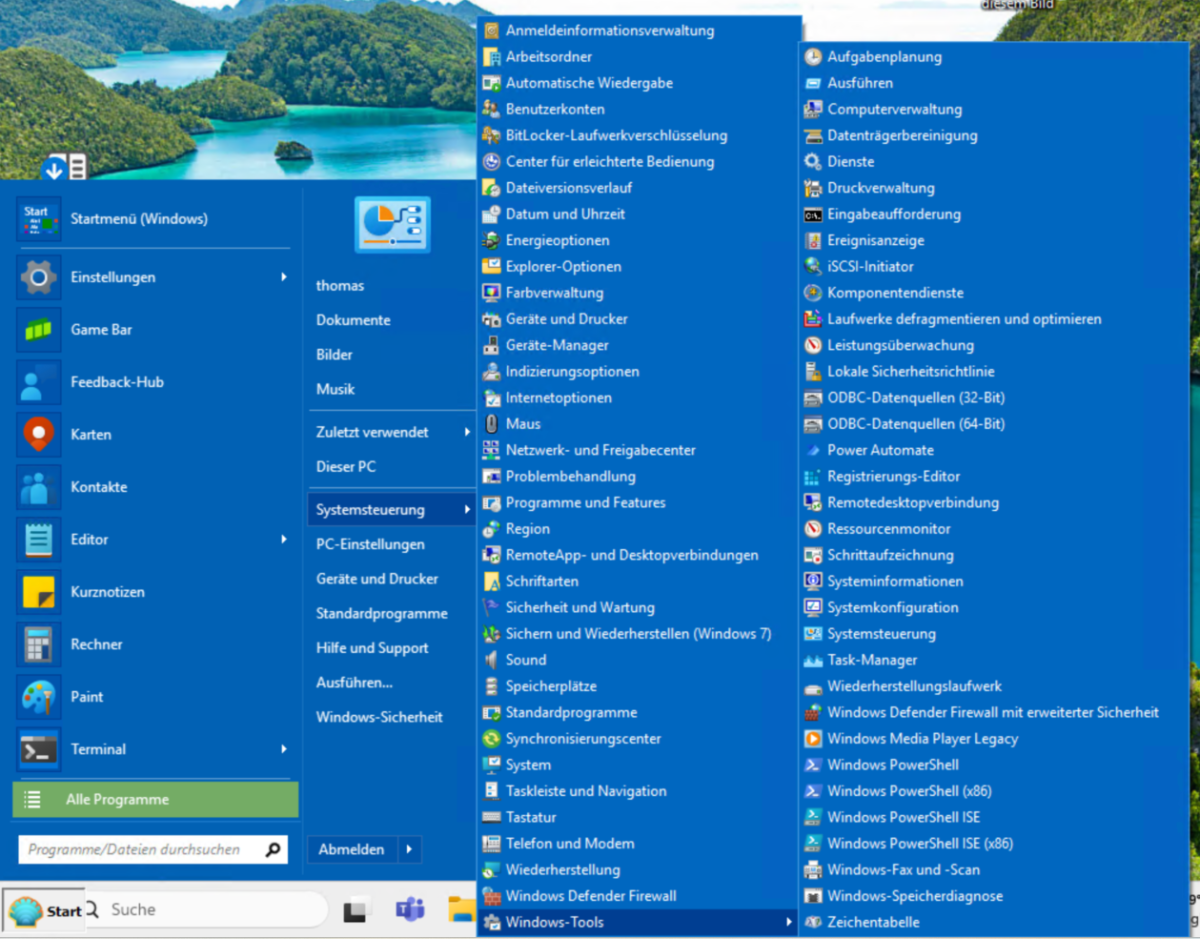Screen dimensions: 1200x939
Task: Expand the Editor submenu arrow
Action: pyautogui.click(x=284, y=539)
